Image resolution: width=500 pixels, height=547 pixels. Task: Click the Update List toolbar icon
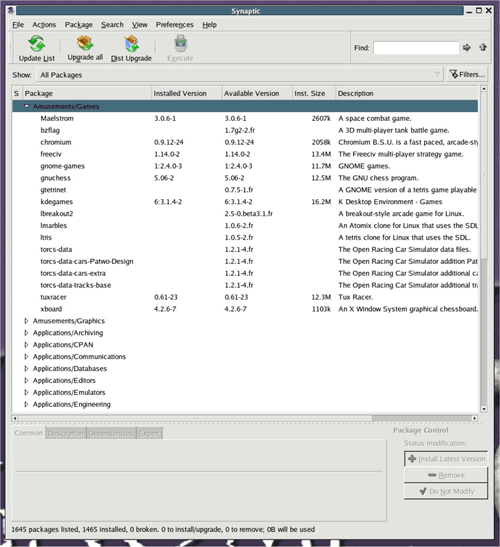37,44
